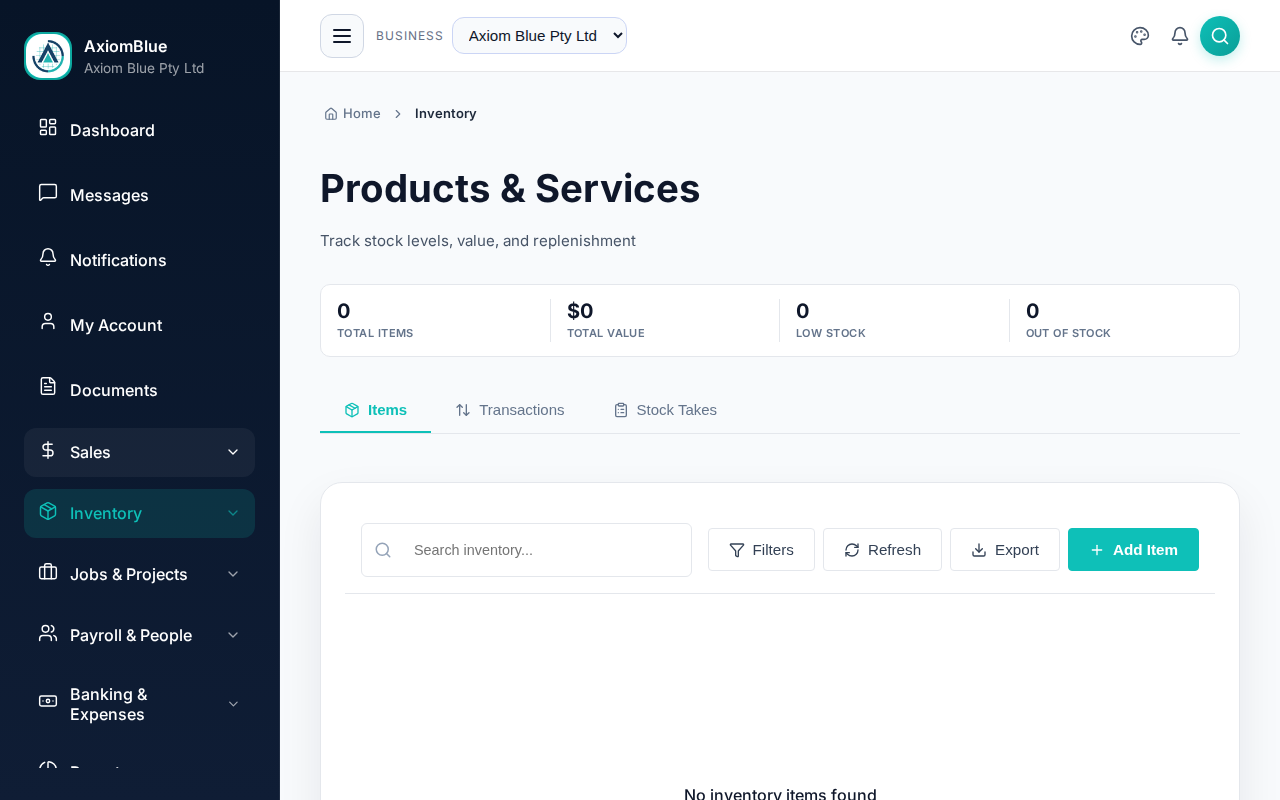Toggle the hamburger menu button

[342, 36]
